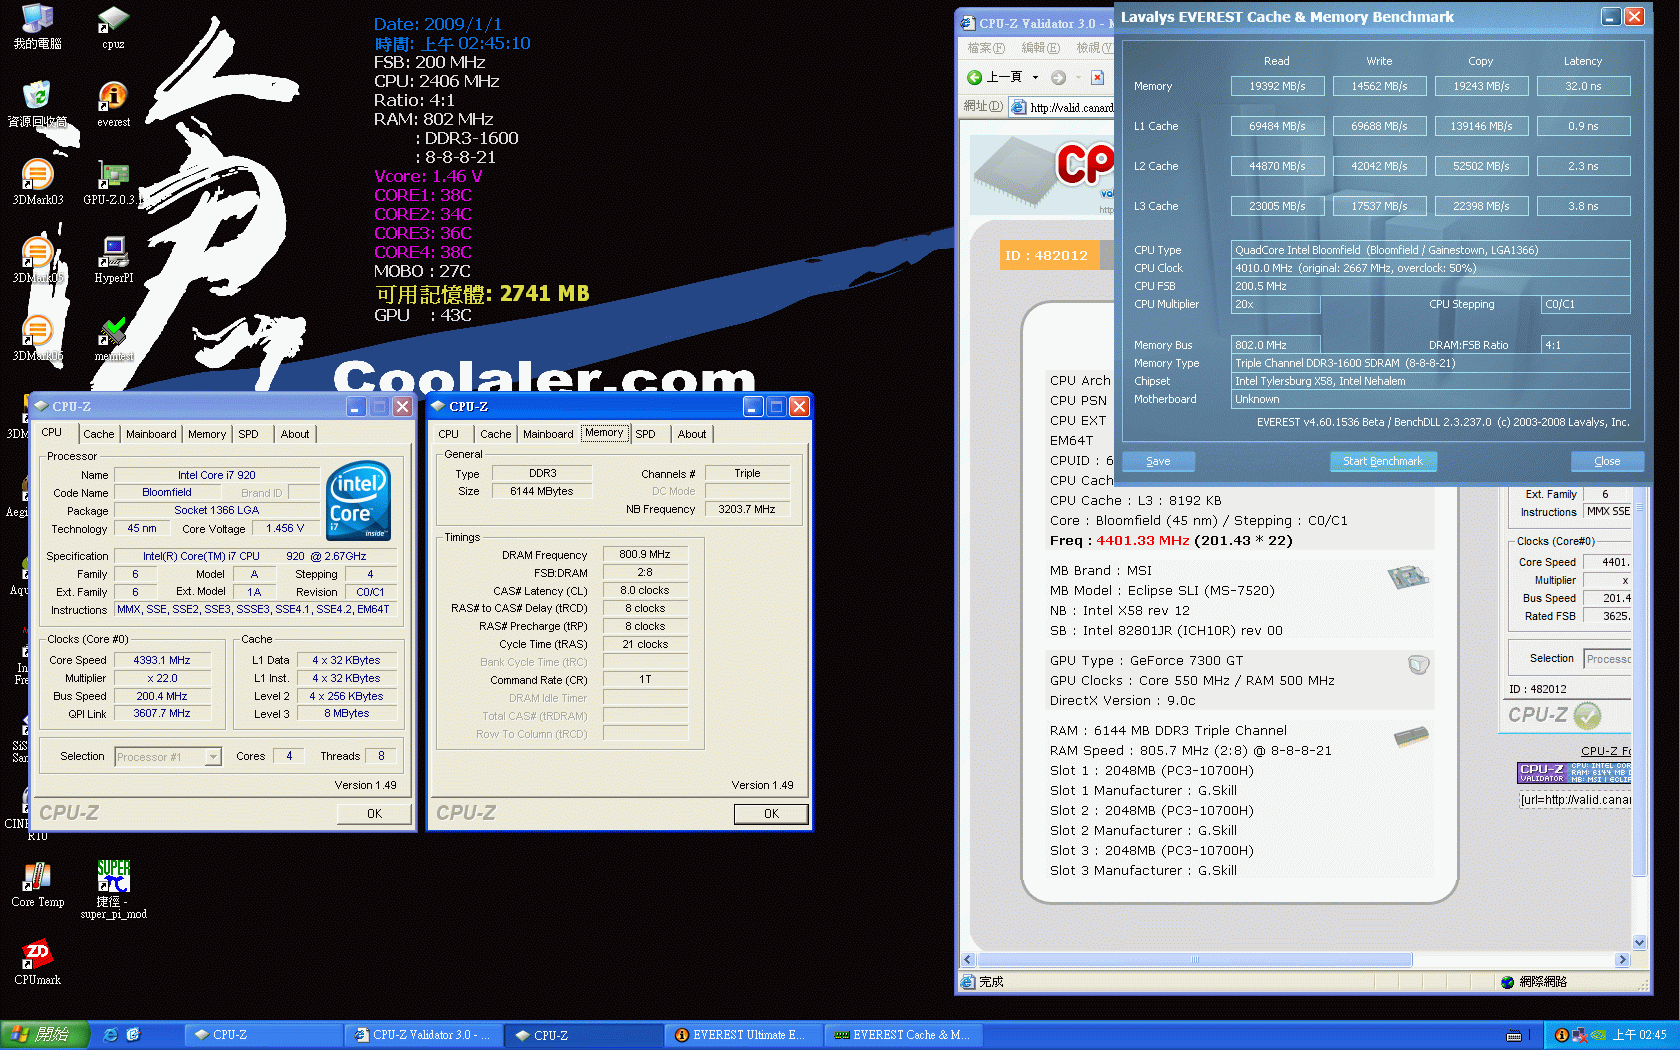Switch to CPU tab in memory CPU-Z
This screenshot has width=1680, height=1050.
coord(449,434)
